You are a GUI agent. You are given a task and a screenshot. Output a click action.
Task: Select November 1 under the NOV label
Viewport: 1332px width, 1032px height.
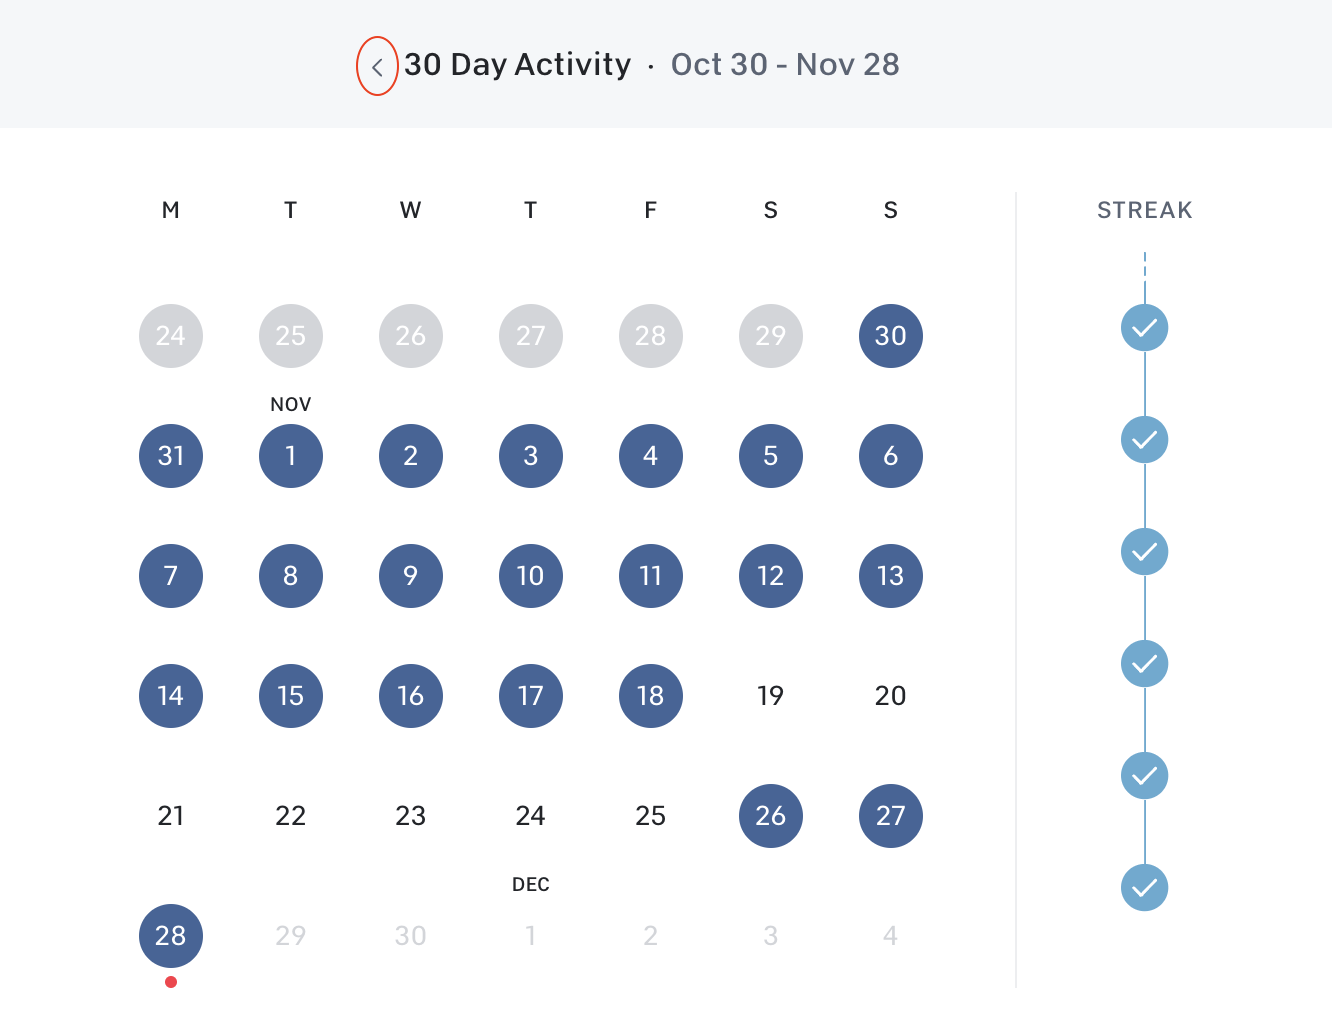coord(291,456)
